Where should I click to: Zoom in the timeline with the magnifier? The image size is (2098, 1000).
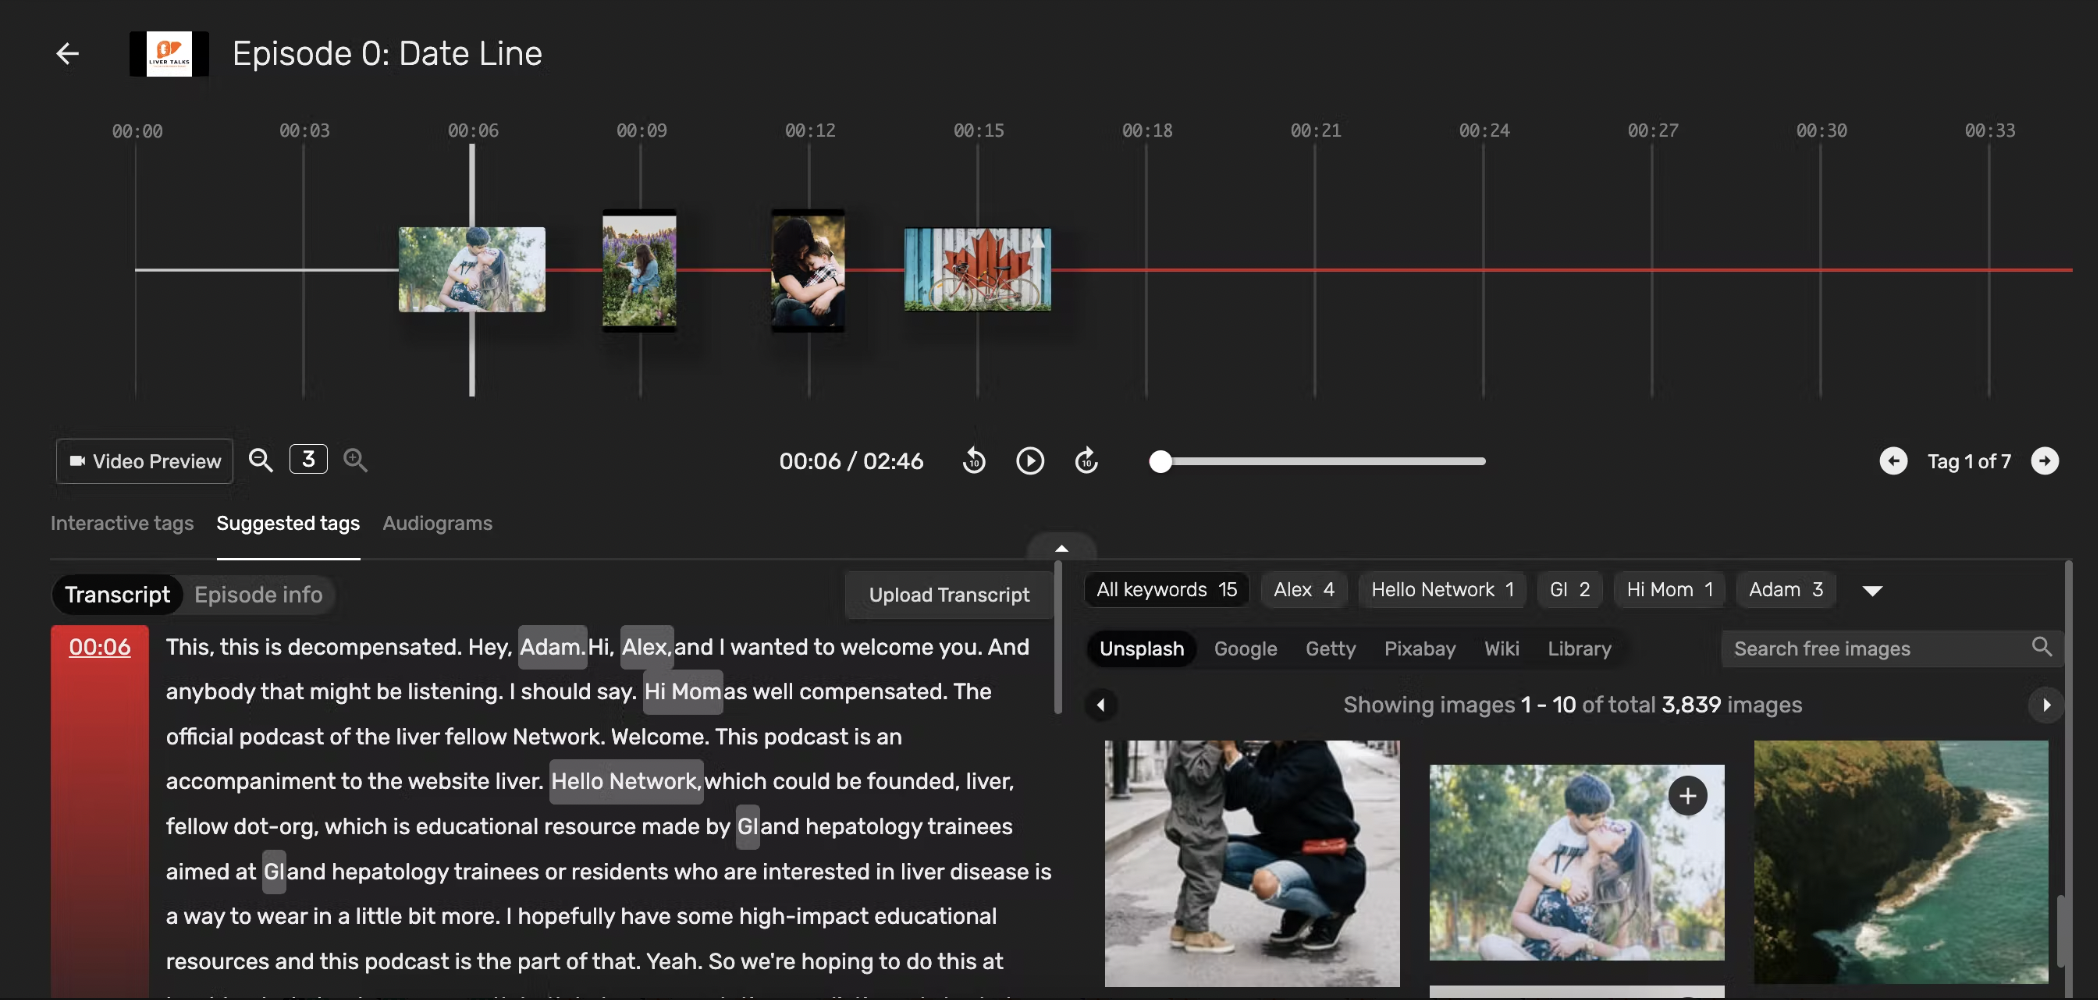pos(355,460)
